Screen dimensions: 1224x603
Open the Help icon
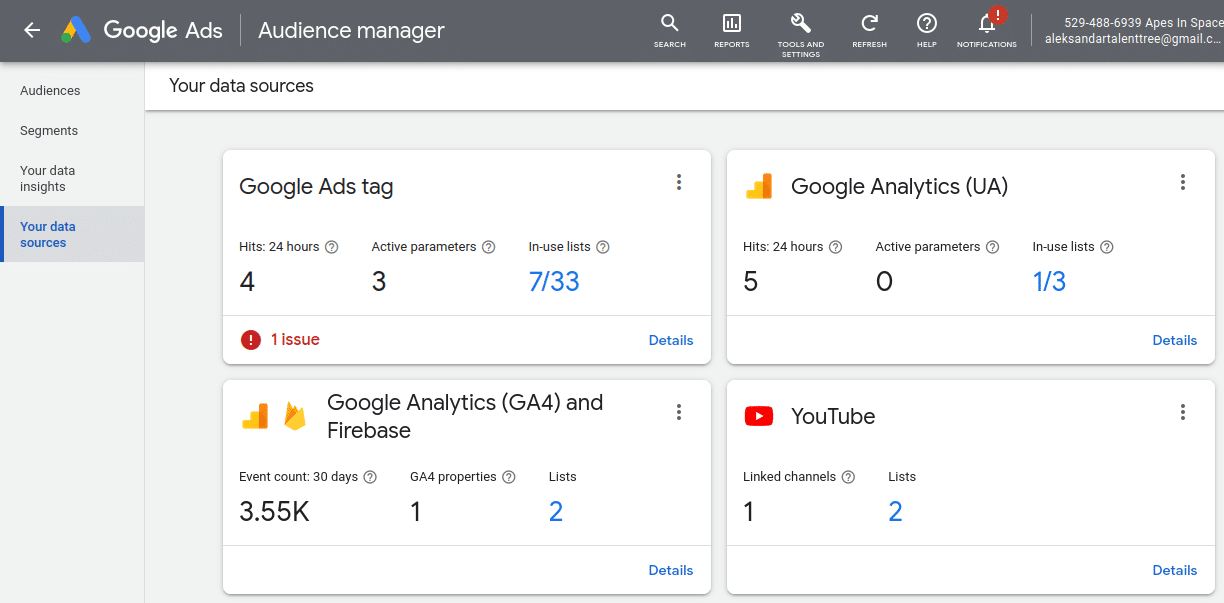(x=926, y=25)
